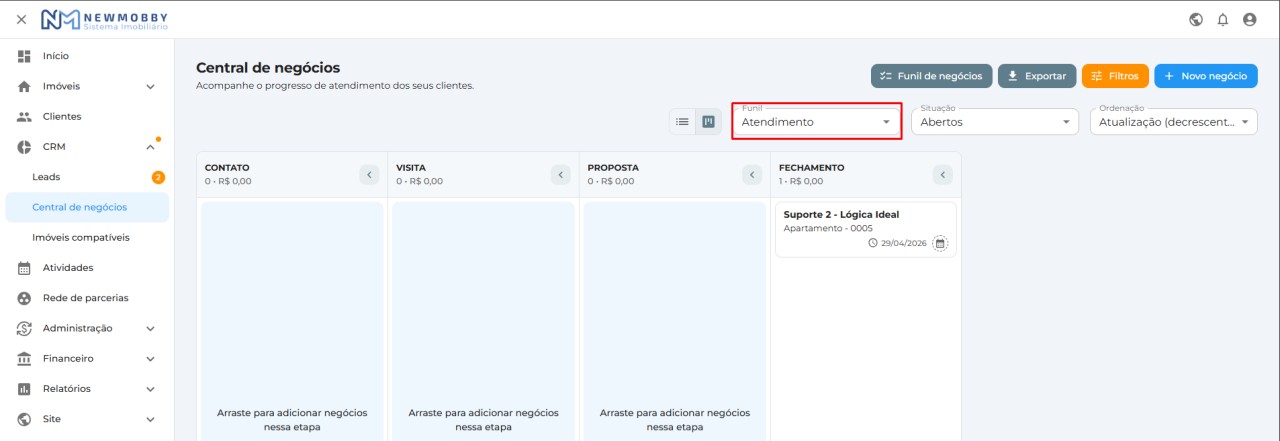Open the Situação Abertos dropdown
The image size is (1280, 441).
click(995, 122)
